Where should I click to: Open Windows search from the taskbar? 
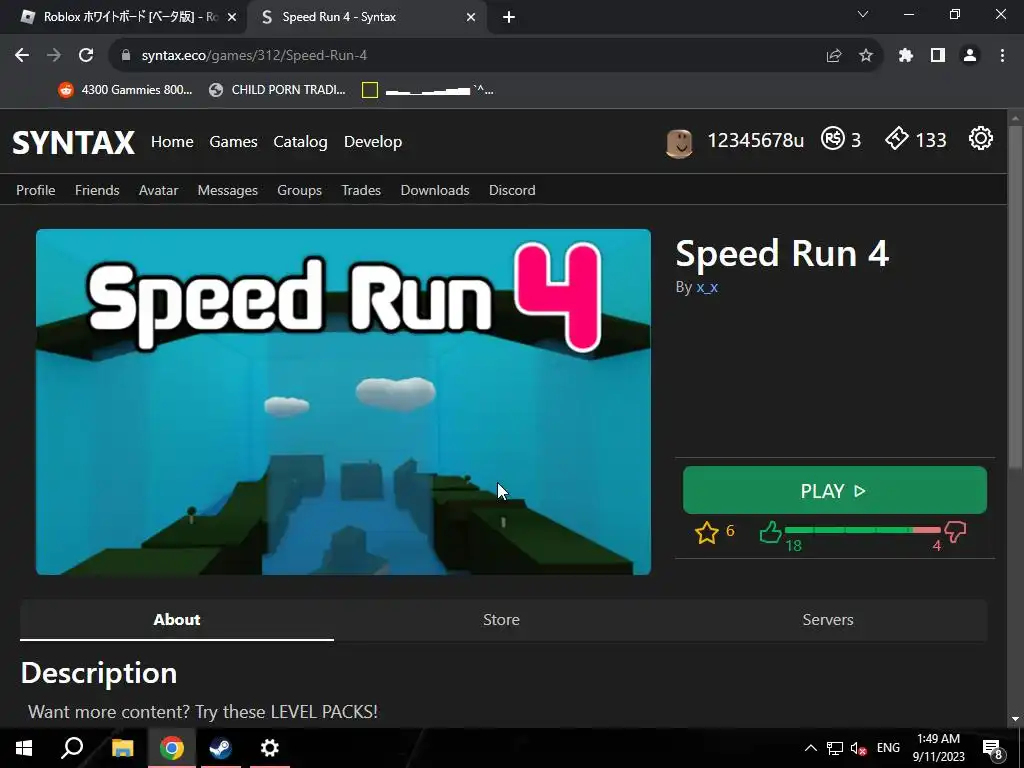[72, 748]
